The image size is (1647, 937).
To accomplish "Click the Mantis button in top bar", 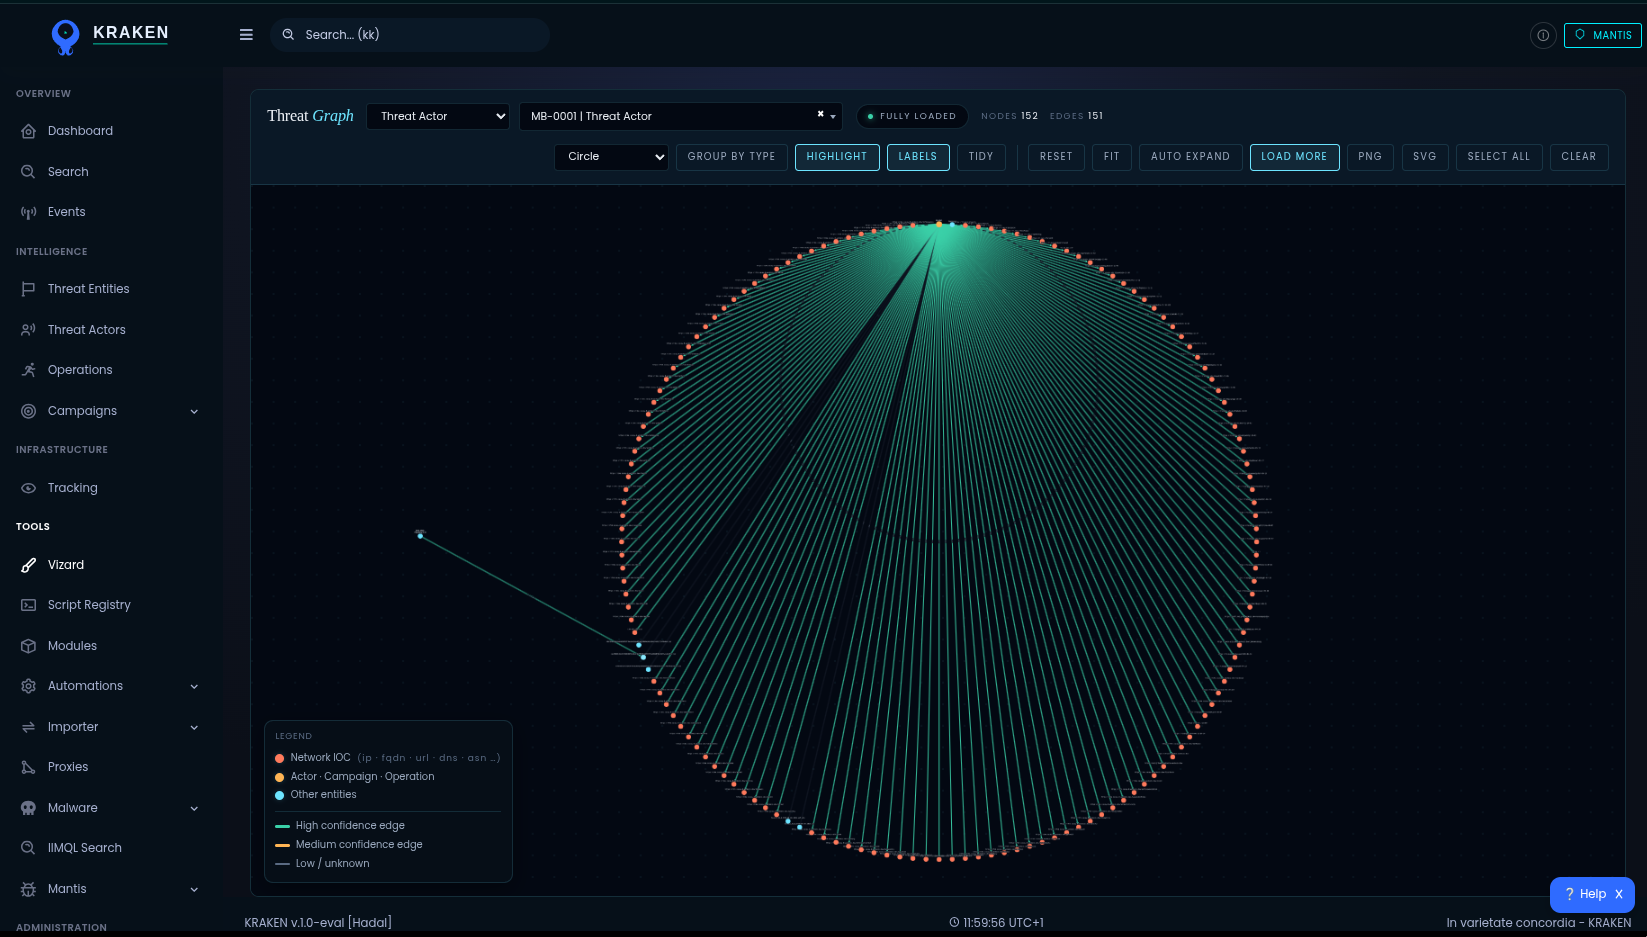I will click(x=1603, y=35).
